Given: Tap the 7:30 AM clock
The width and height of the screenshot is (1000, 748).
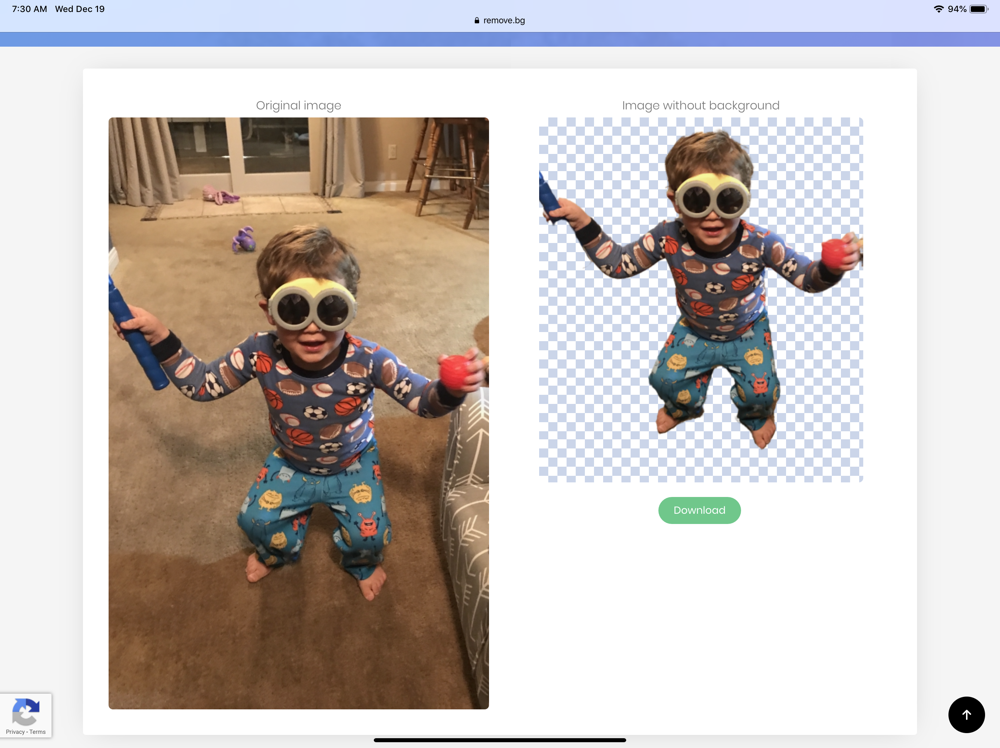Looking at the screenshot, I should click(x=29, y=9).
